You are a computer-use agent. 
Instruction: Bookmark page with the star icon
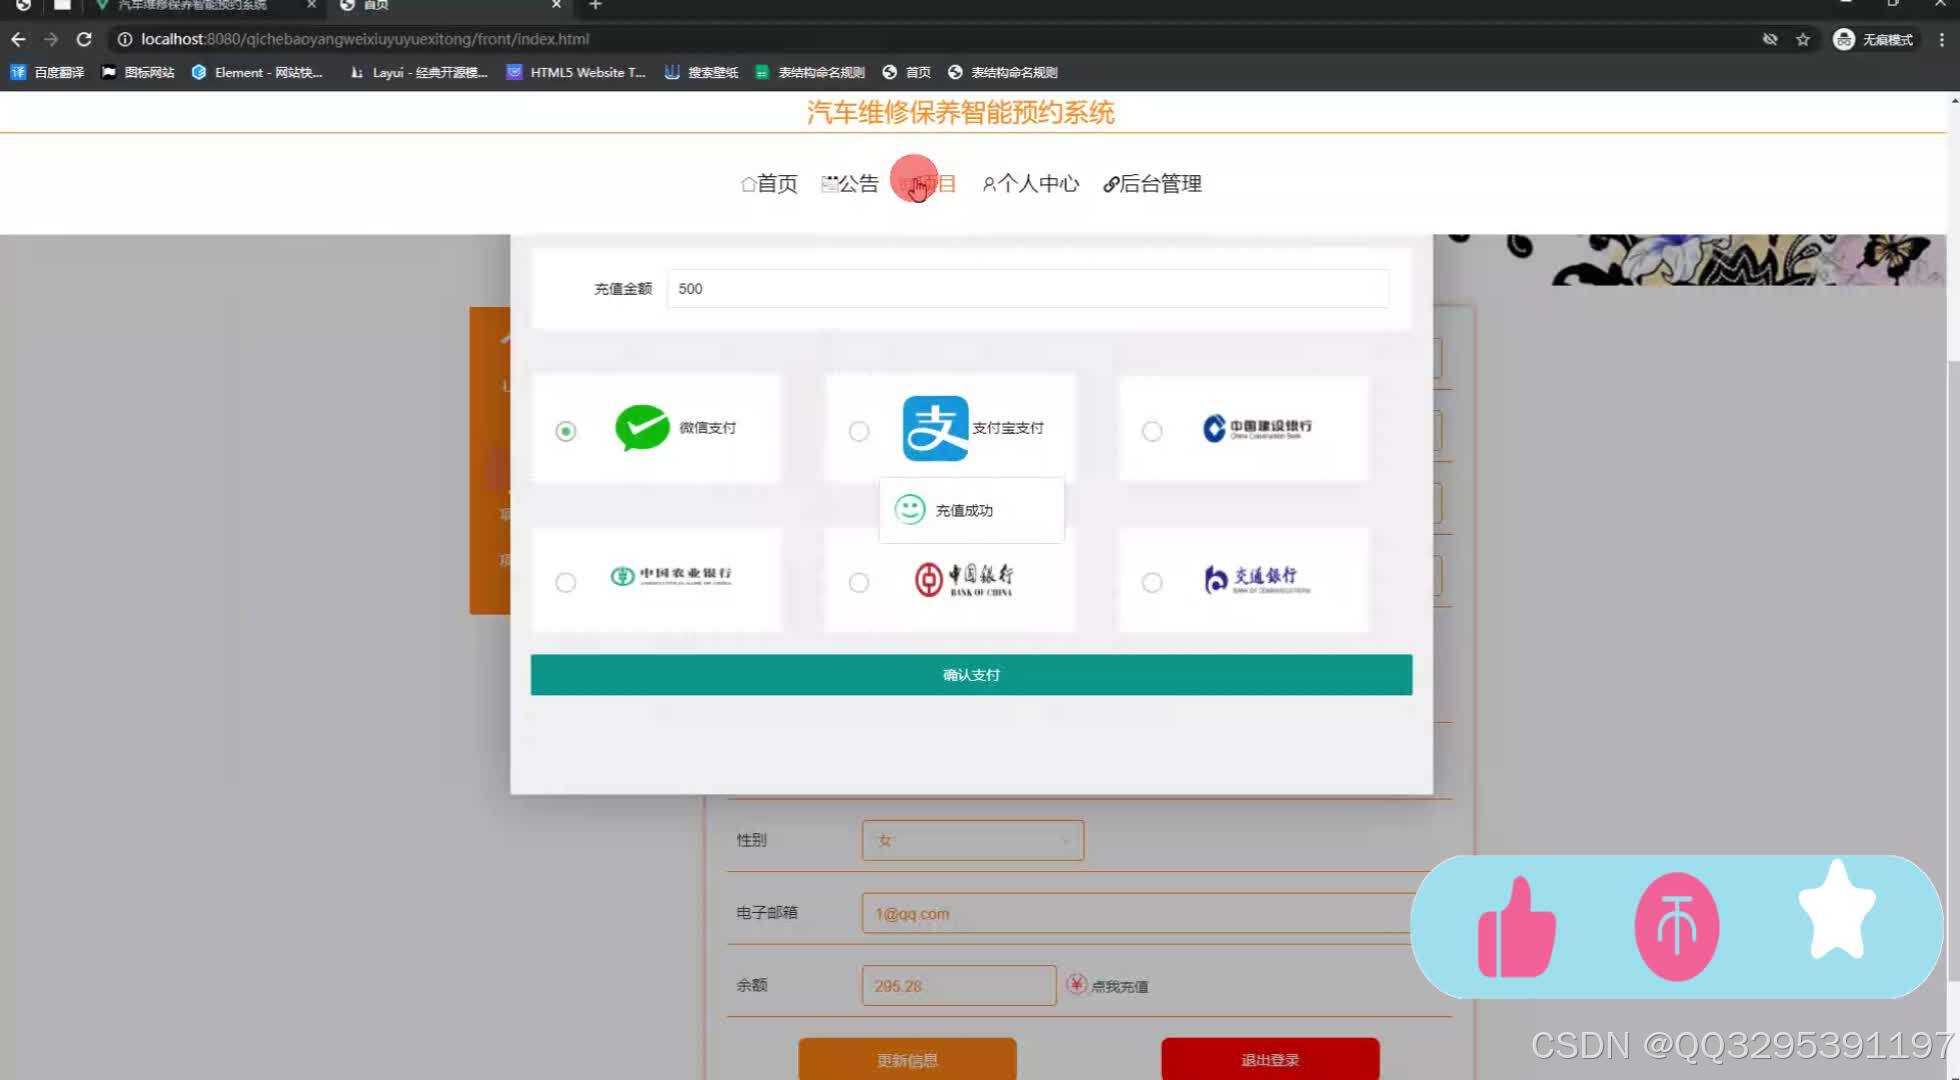pos(1803,39)
